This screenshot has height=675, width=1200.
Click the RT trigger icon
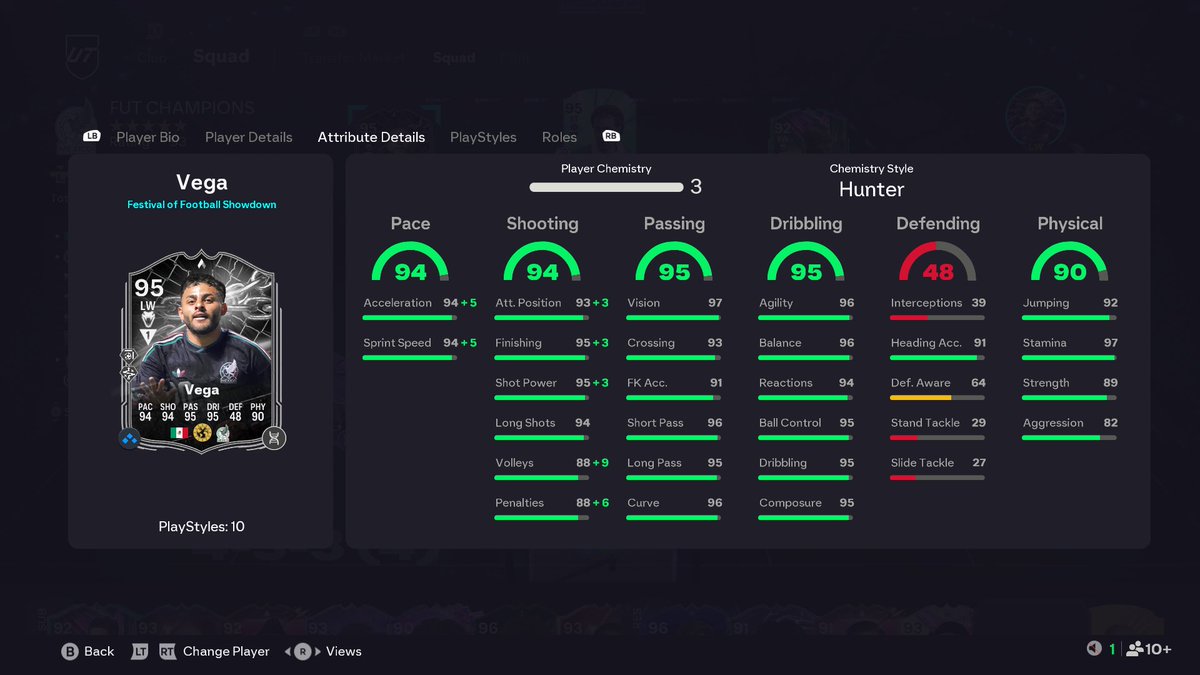[x=167, y=651]
